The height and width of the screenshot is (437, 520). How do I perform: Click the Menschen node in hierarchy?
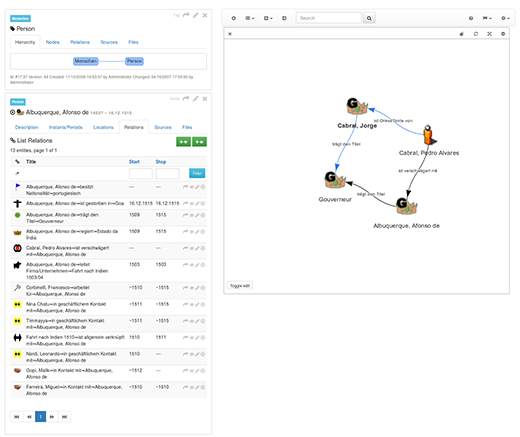(x=86, y=61)
